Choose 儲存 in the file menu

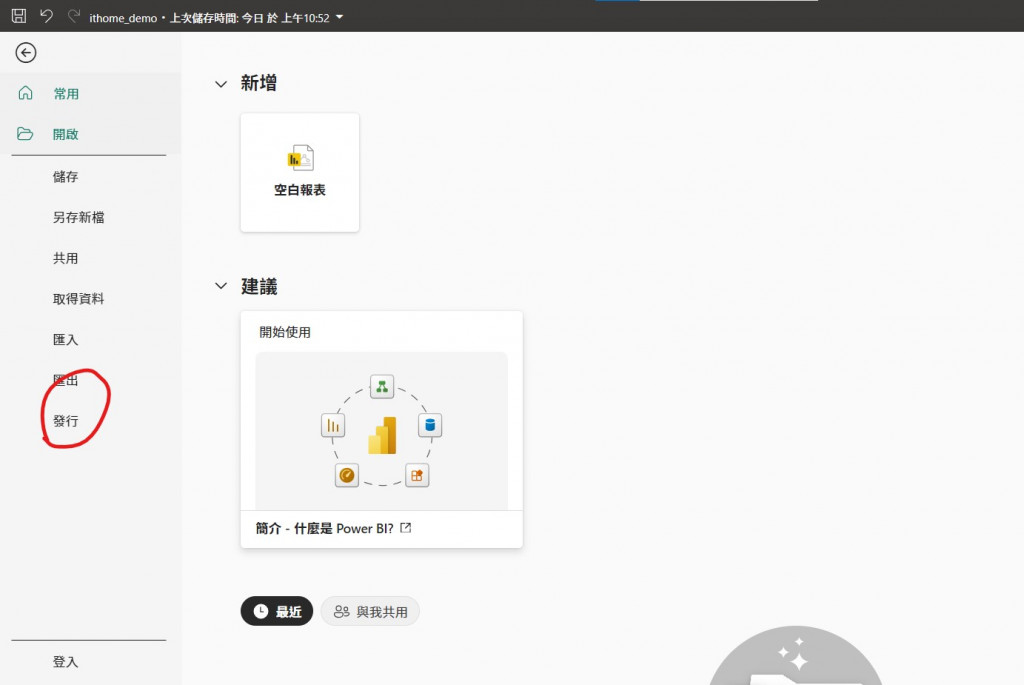(65, 177)
